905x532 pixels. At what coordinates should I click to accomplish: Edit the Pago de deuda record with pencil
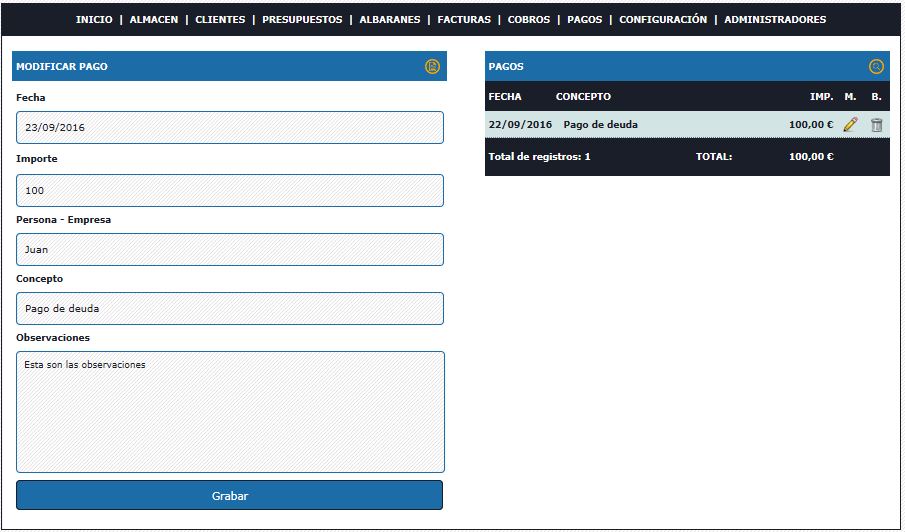tap(850, 125)
